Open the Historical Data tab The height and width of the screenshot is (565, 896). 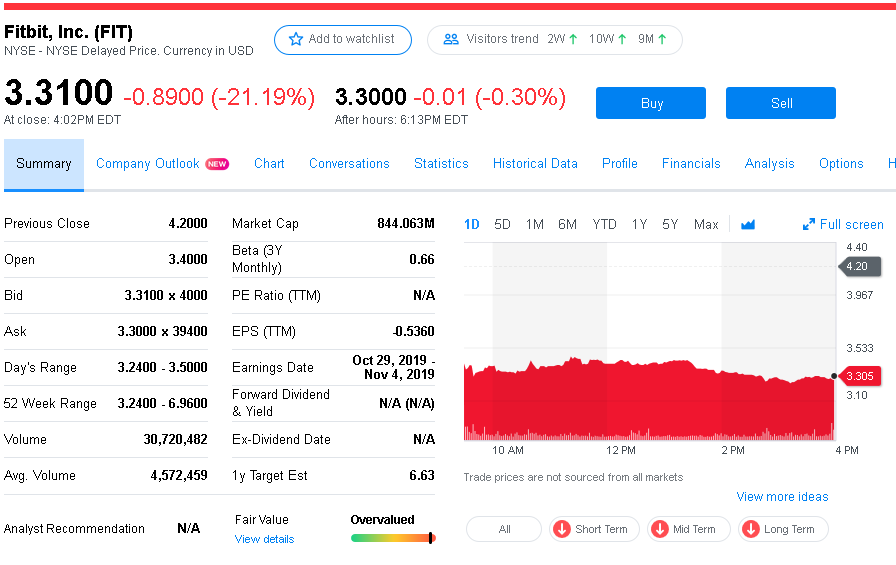(535, 164)
